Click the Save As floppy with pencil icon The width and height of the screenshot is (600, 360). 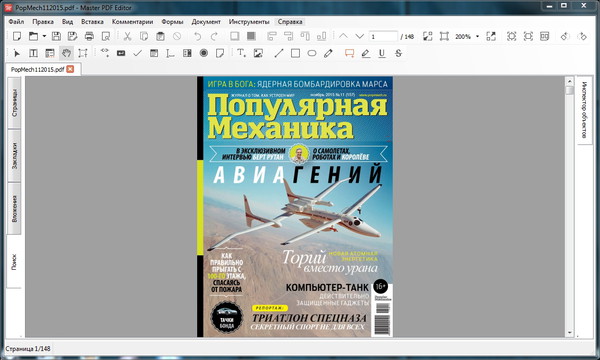(72, 36)
